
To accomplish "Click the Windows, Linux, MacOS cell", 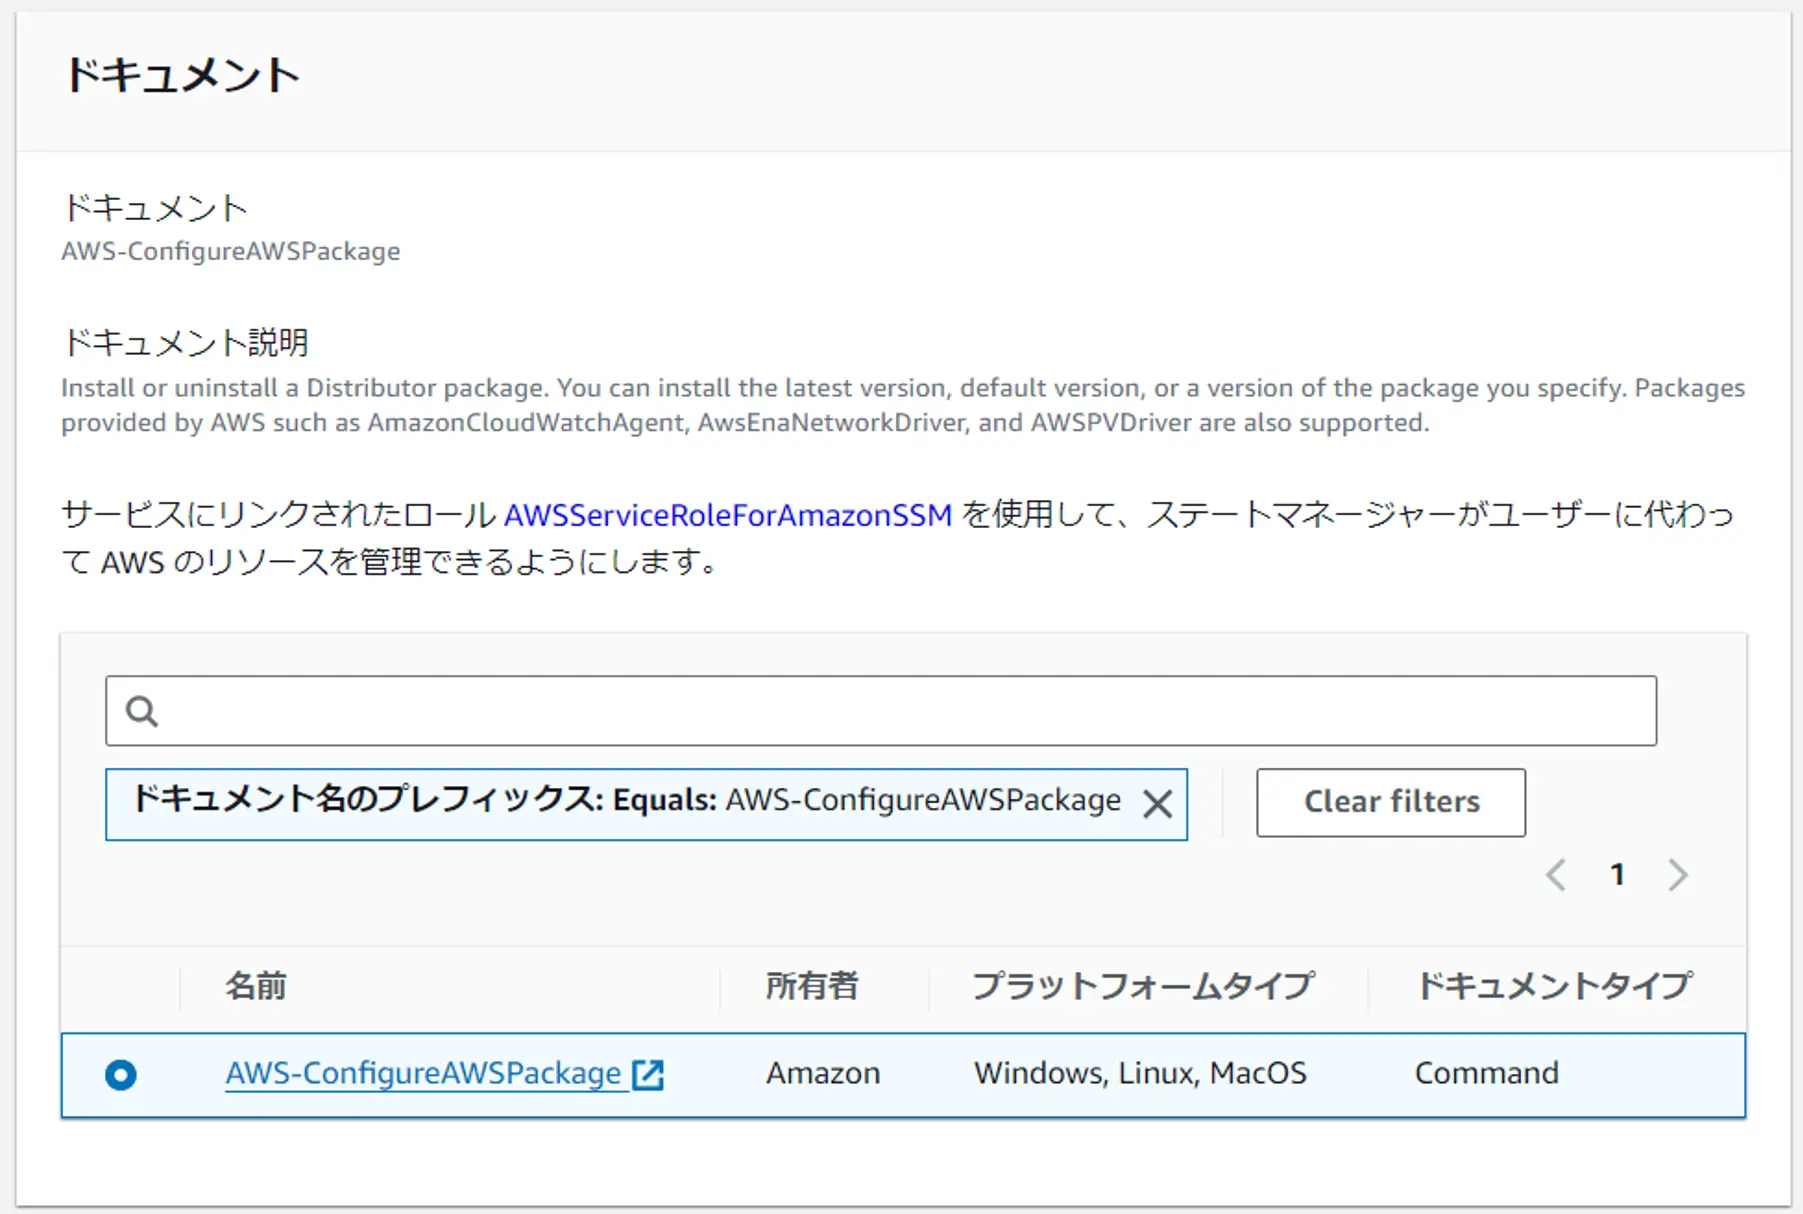I will [1140, 1073].
